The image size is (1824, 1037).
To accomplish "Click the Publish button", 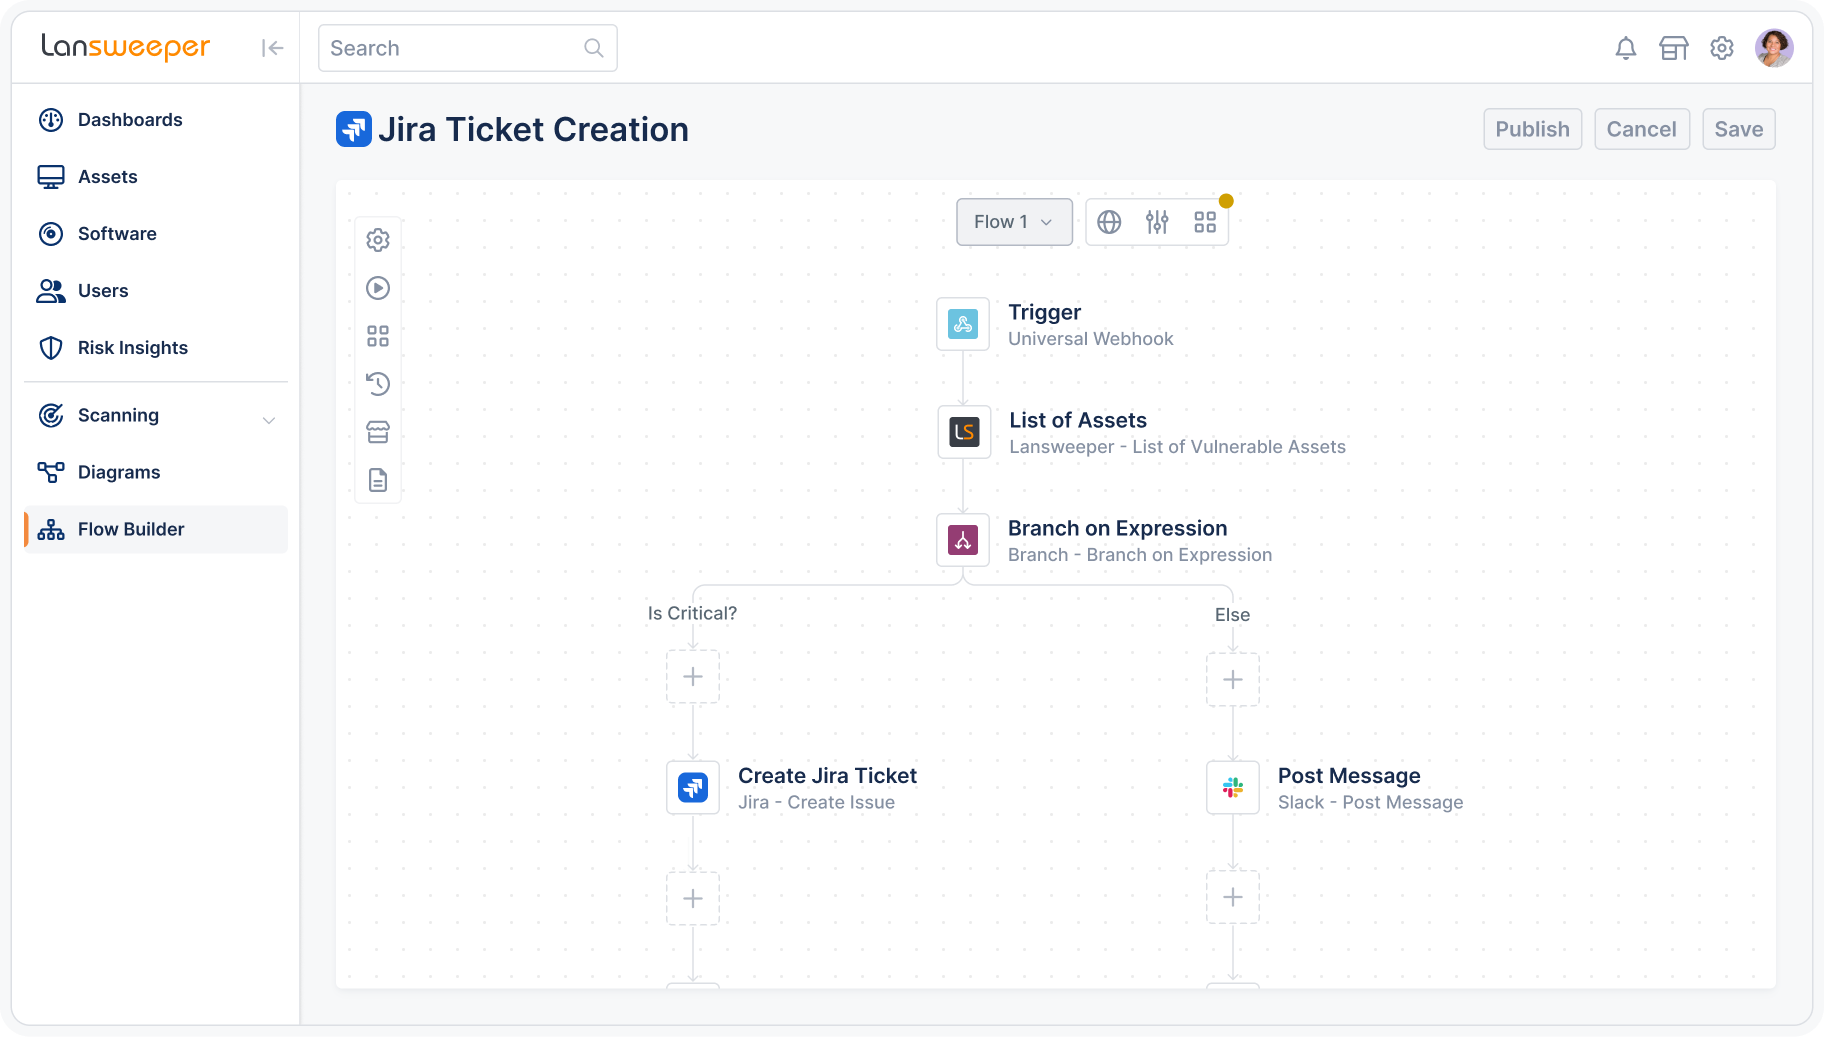I will click(1533, 129).
